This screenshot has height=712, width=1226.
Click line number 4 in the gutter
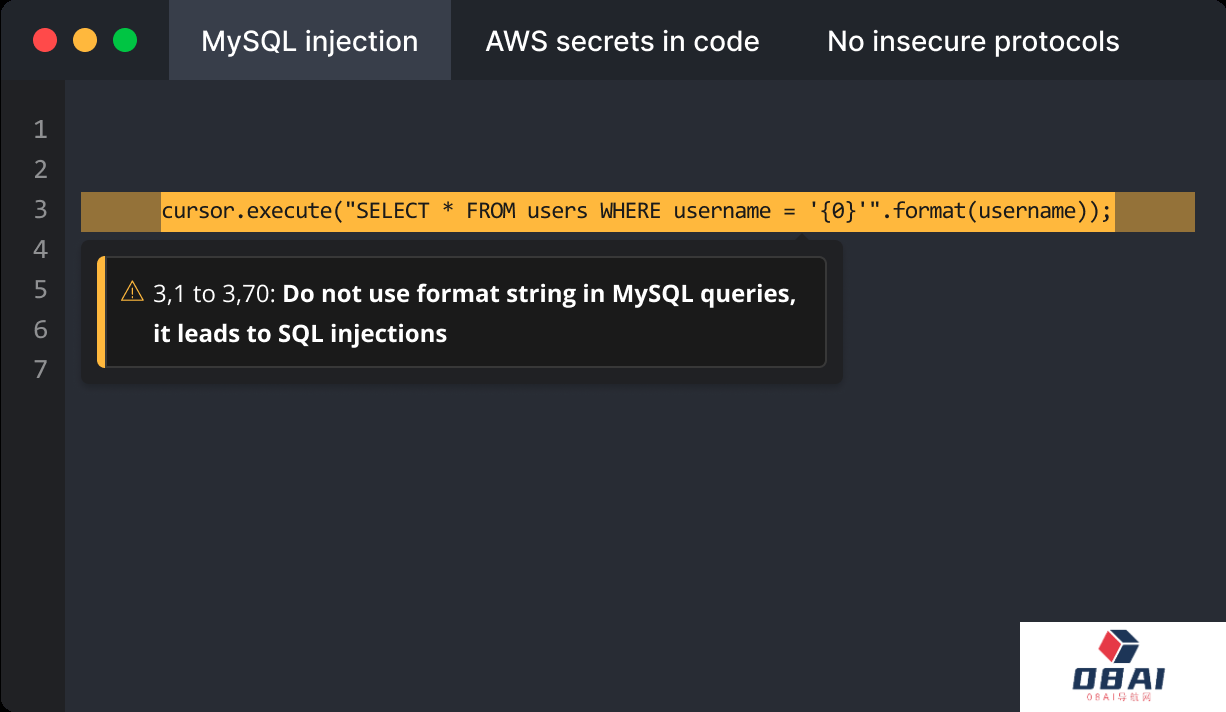(x=41, y=249)
